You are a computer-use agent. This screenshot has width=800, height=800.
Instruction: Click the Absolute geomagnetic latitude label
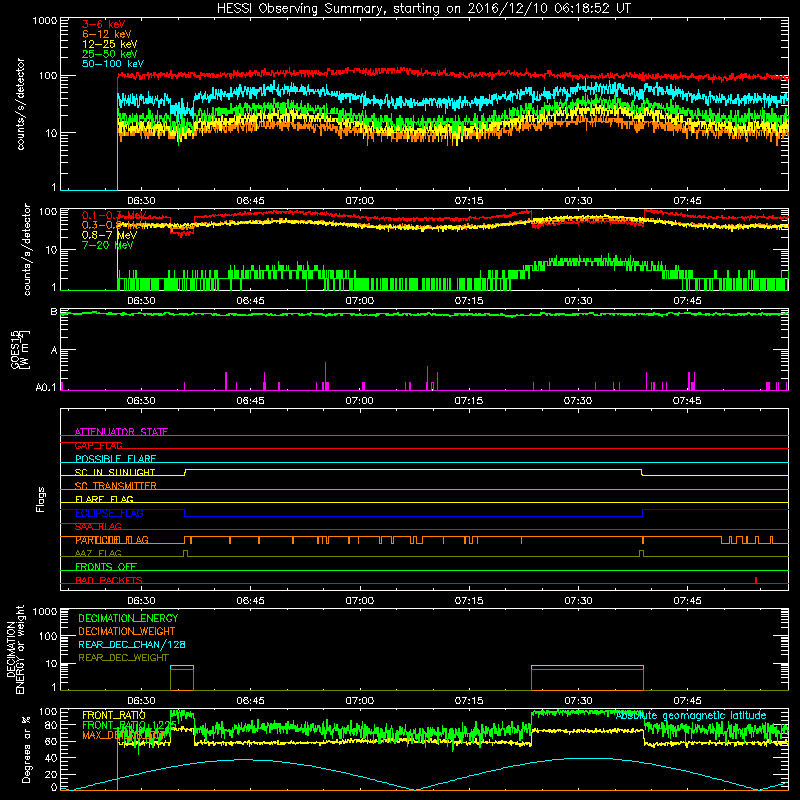[691, 716]
